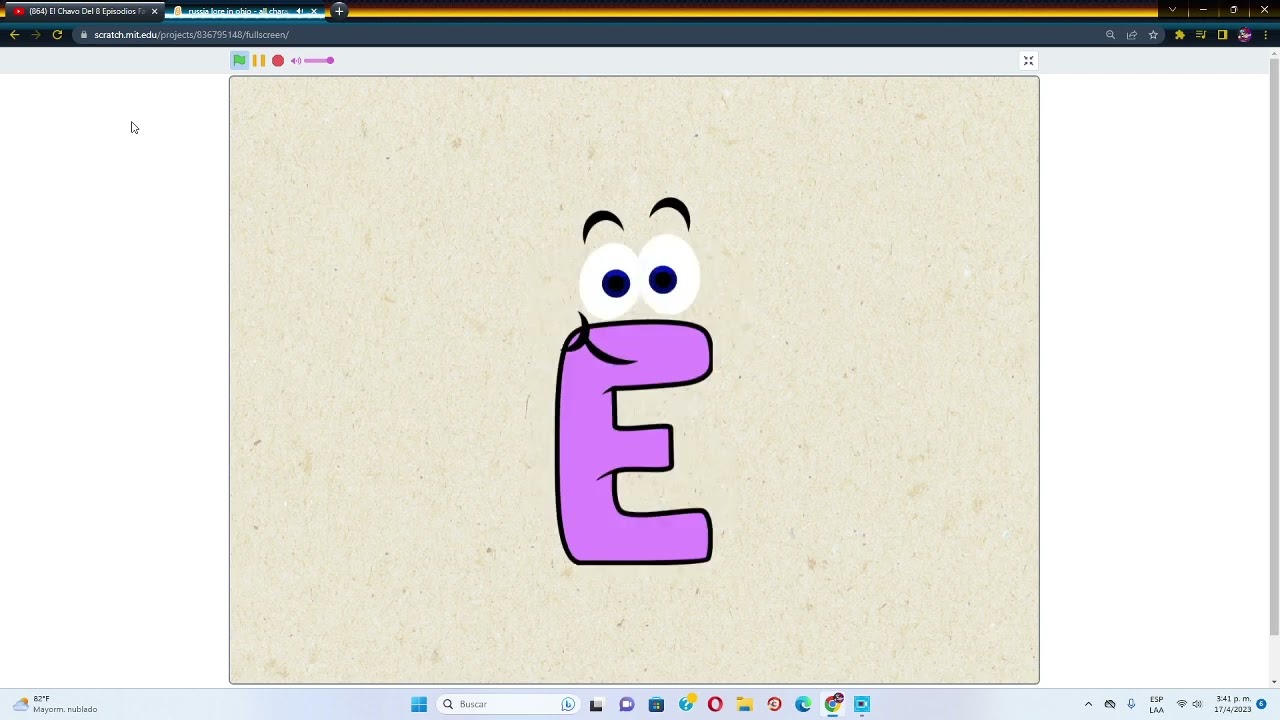The image size is (1280, 720).
Task: Go forward to the next page
Action: pos(36,35)
